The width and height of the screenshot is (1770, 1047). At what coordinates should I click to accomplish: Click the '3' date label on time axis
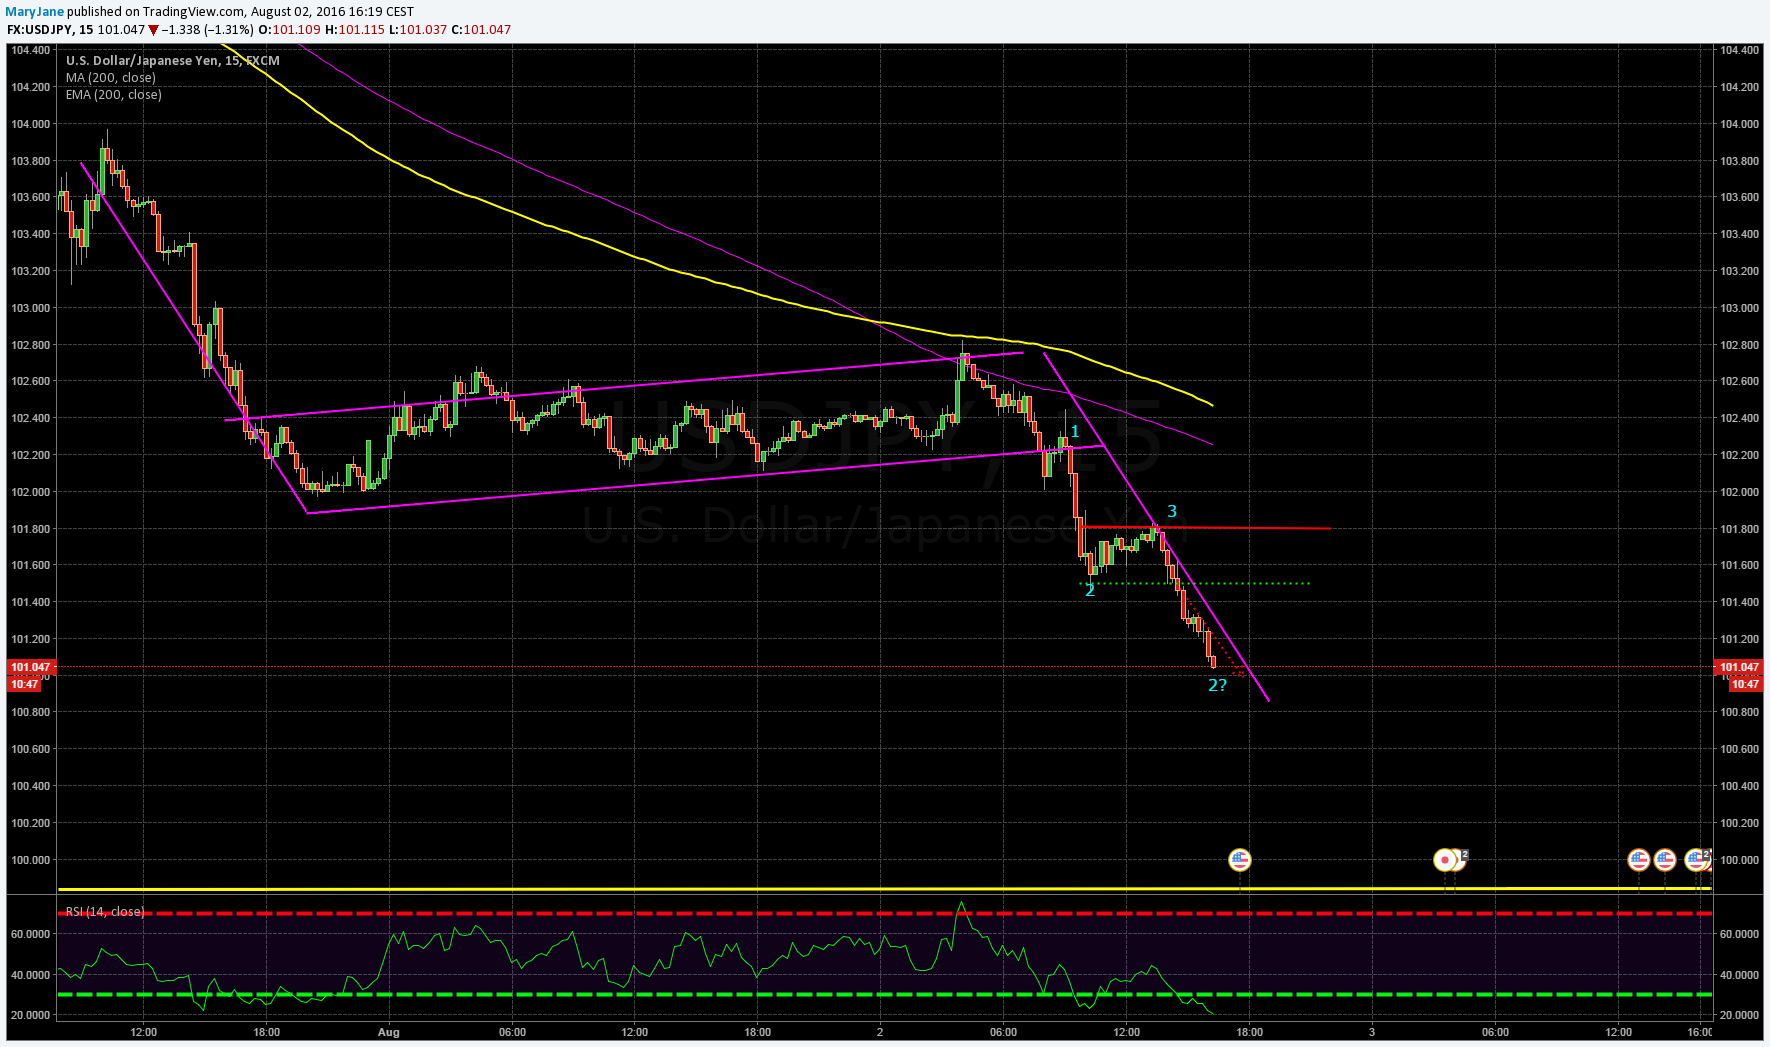click(x=1372, y=1032)
